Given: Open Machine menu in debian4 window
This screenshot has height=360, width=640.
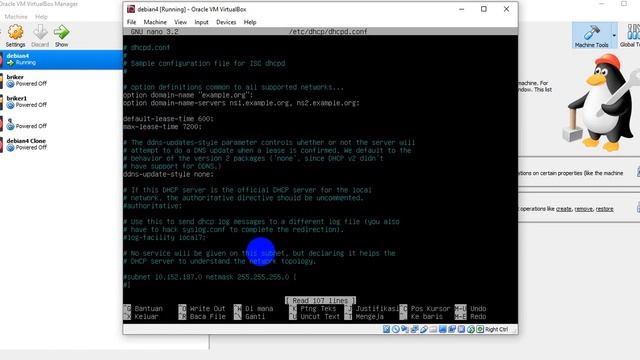Looking at the screenshot, I should [x=155, y=22].
